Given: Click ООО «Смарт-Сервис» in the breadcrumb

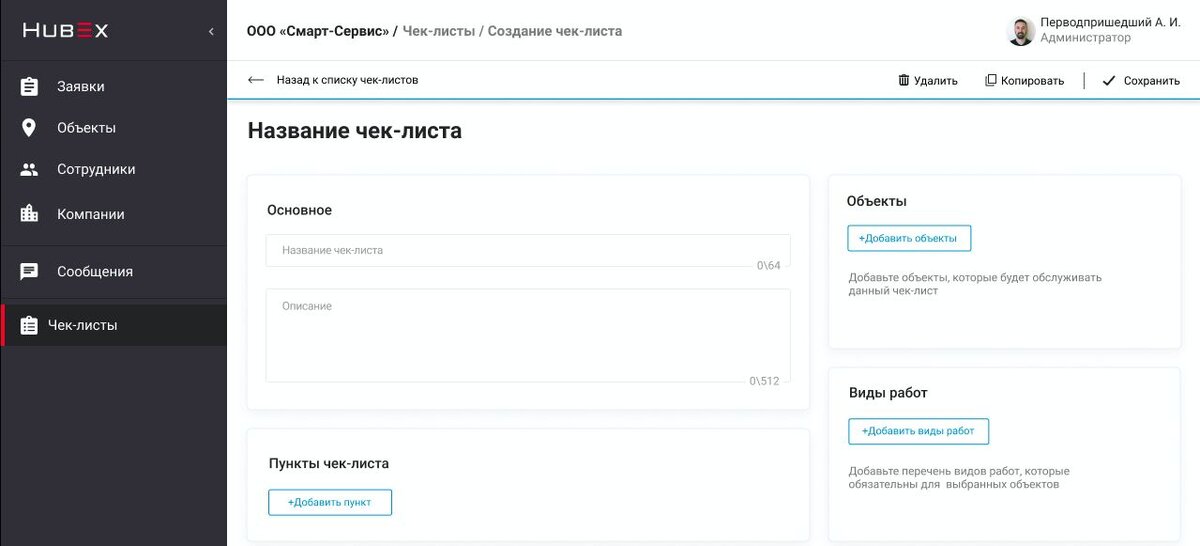Looking at the screenshot, I should tap(318, 31).
